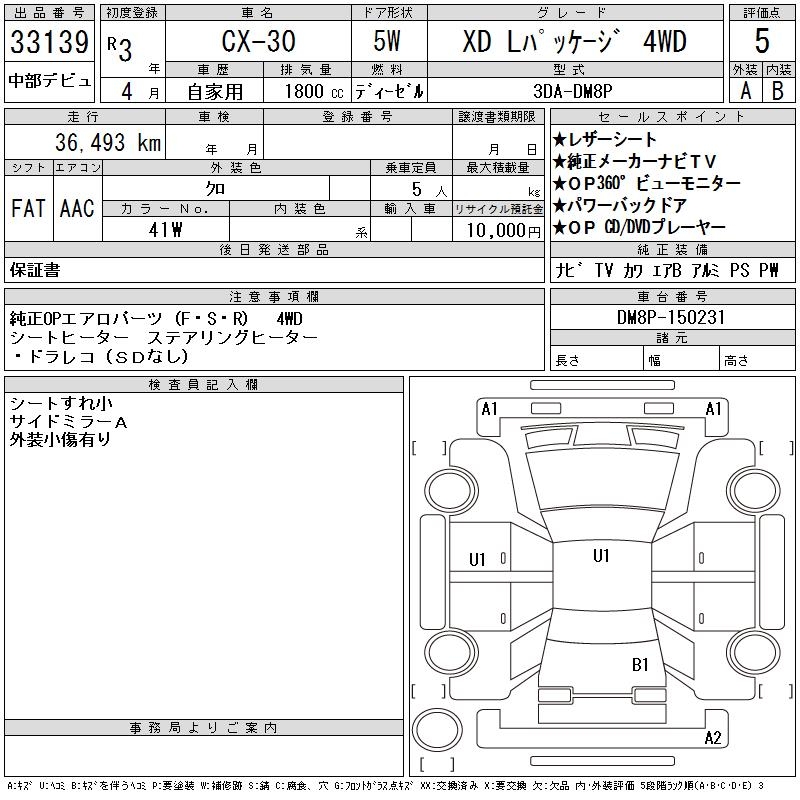Viewport: 800px width, 800px height.
Task: Select the registration year R3
Action: (120, 48)
